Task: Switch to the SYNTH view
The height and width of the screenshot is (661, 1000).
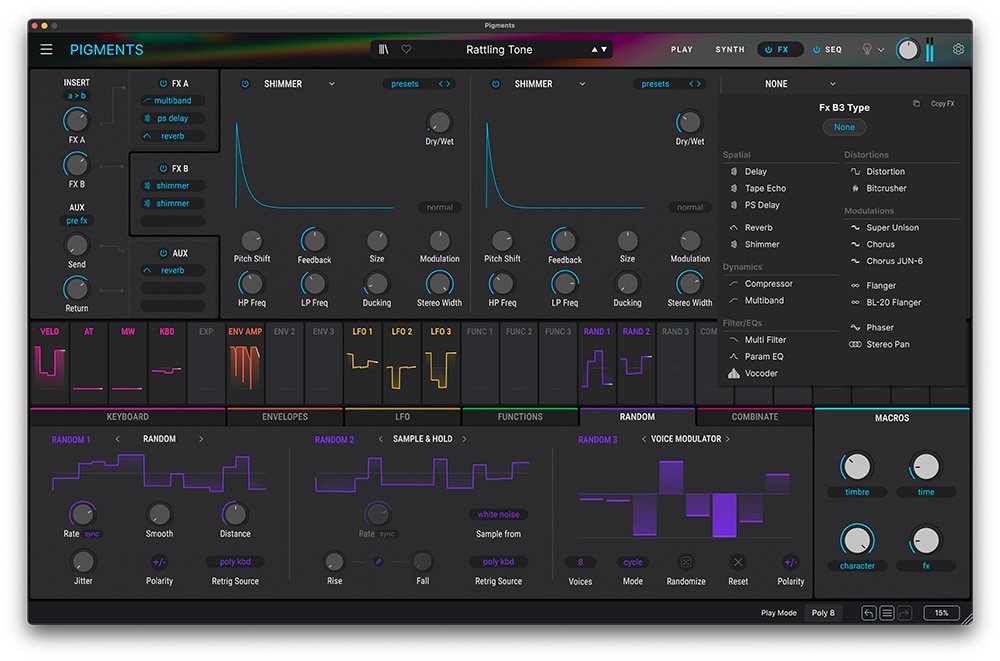Action: coord(730,49)
